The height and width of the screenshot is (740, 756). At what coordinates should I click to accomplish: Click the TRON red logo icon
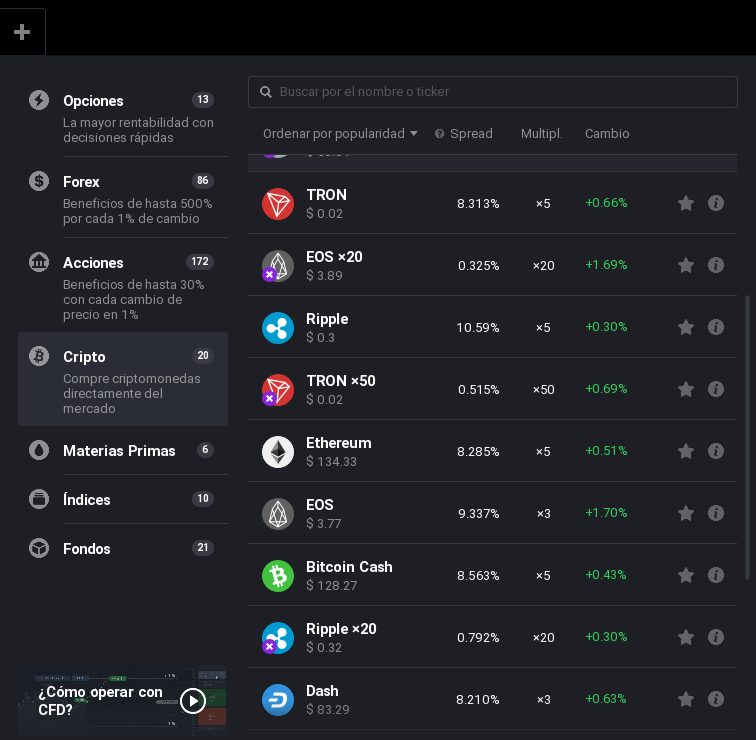[278, 203]
